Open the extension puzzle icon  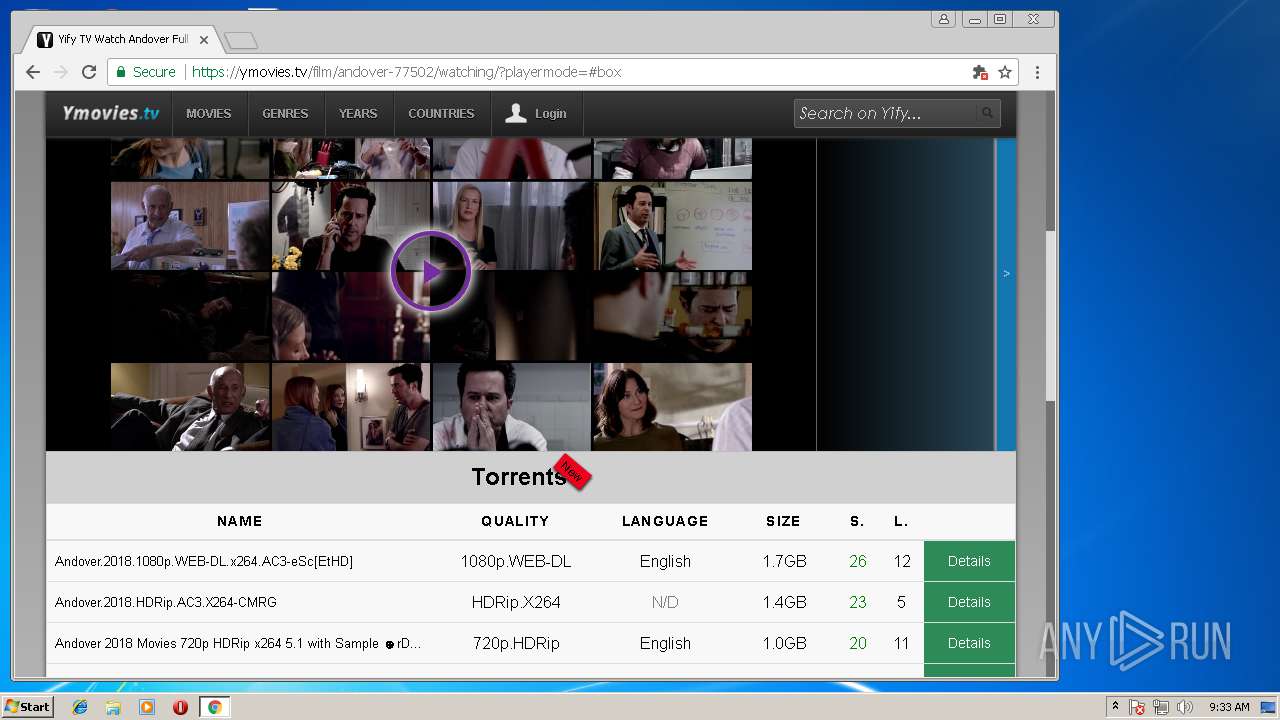980,72
